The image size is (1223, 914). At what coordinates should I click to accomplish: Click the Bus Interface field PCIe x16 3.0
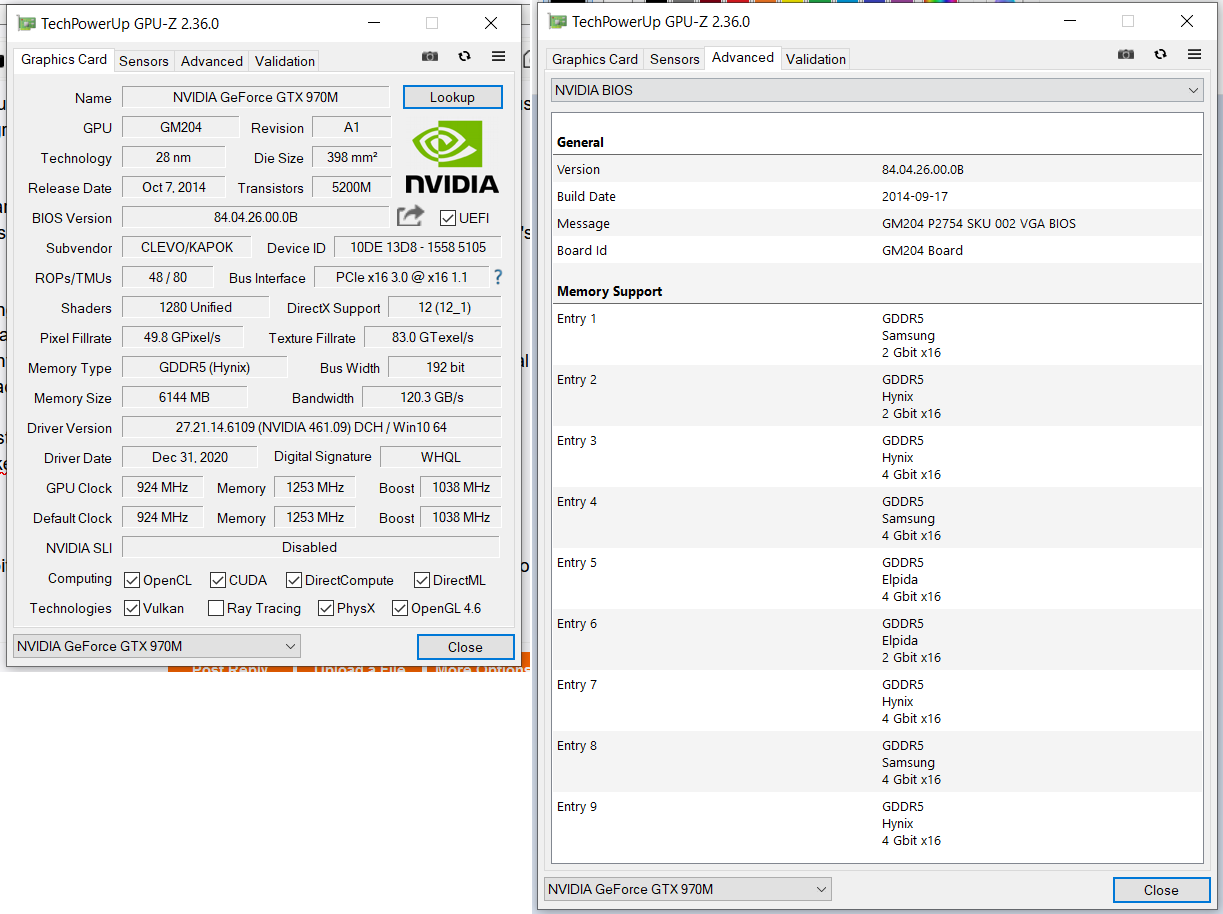coord(401,277)
